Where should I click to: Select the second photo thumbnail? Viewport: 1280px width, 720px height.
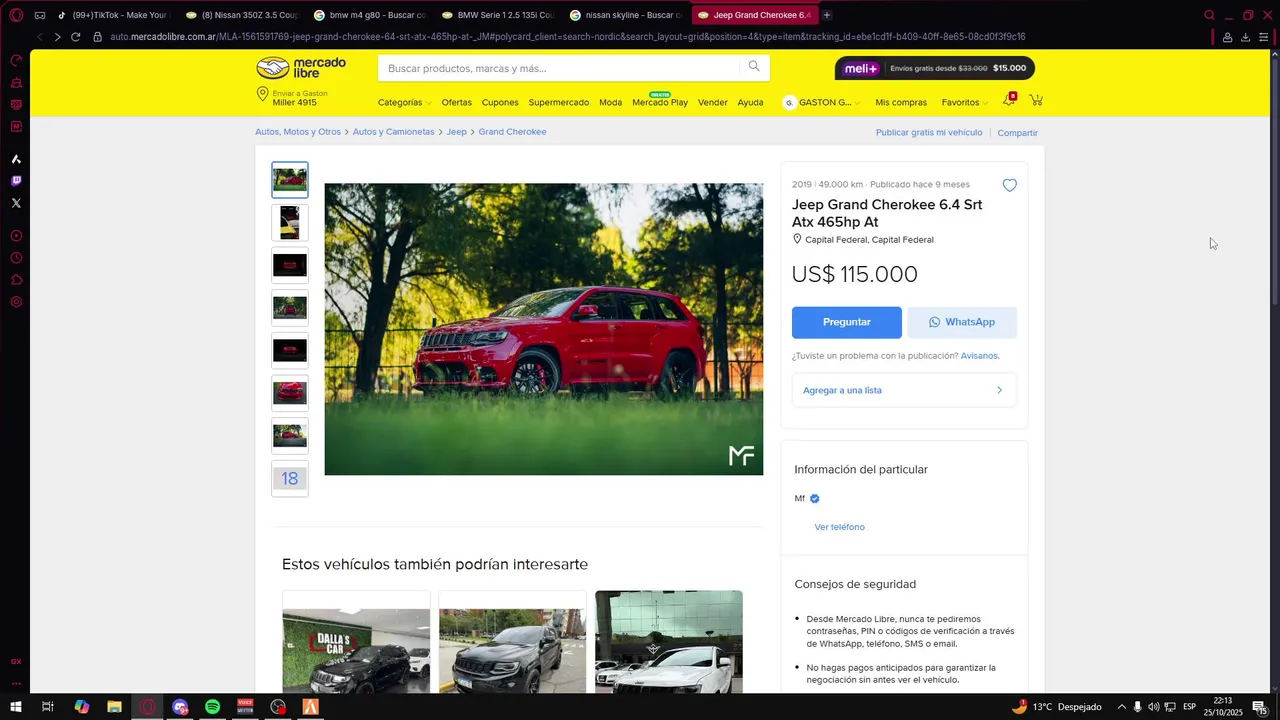click(290, 222)
